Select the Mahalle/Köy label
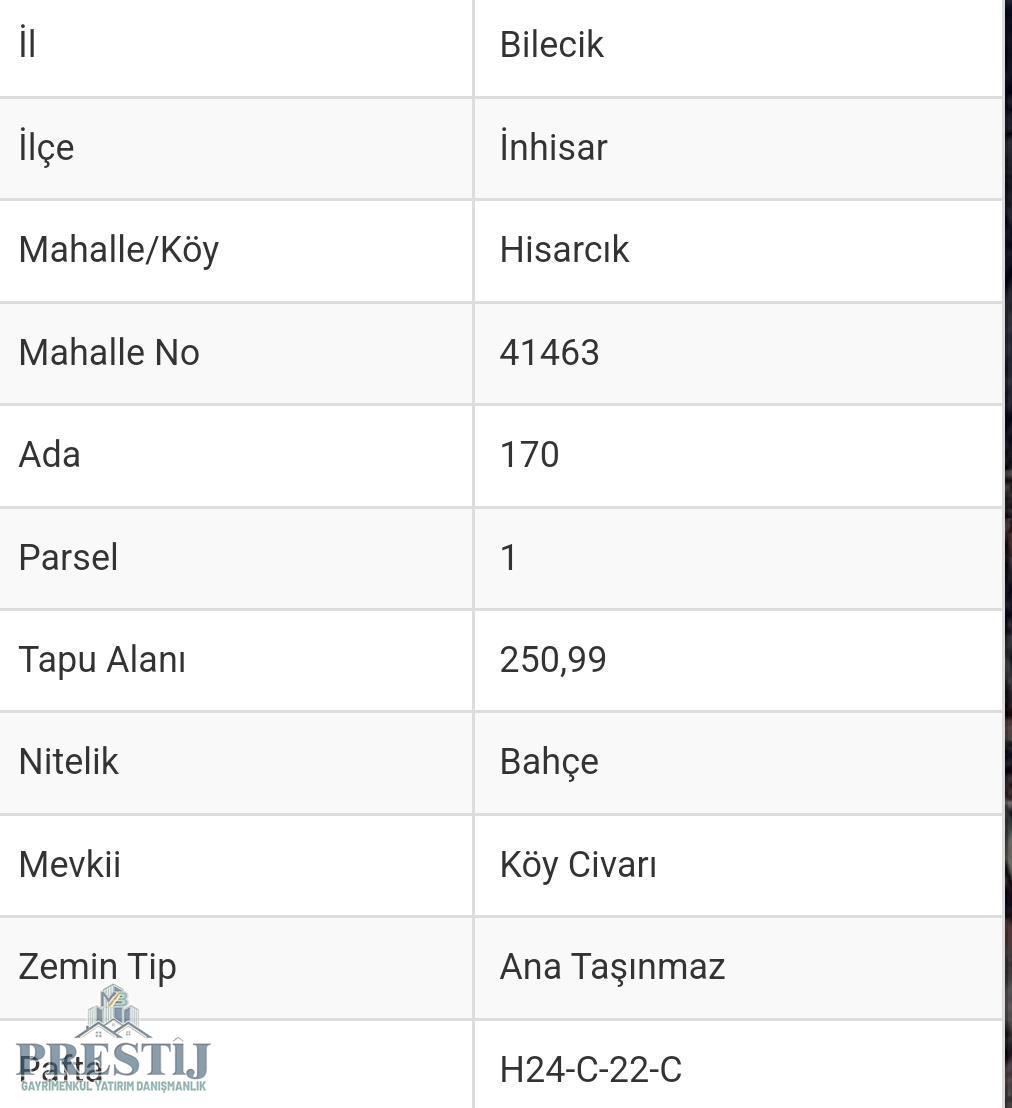The width and height of the screenshot is (1012, 1108). point(119,251)
